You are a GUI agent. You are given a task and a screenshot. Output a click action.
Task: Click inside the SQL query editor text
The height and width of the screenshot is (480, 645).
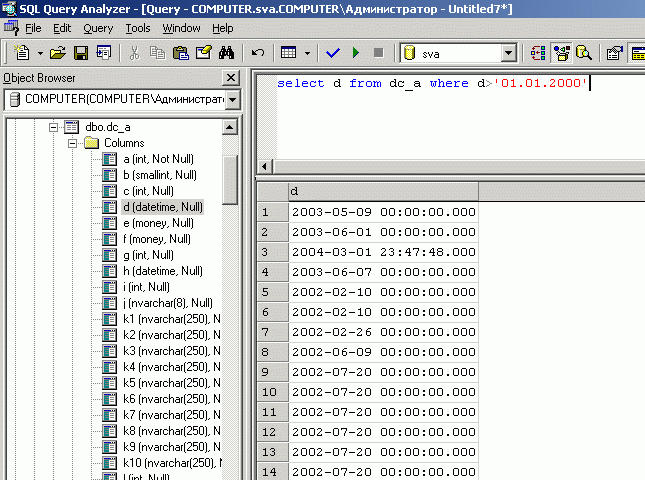click(432, 83)
